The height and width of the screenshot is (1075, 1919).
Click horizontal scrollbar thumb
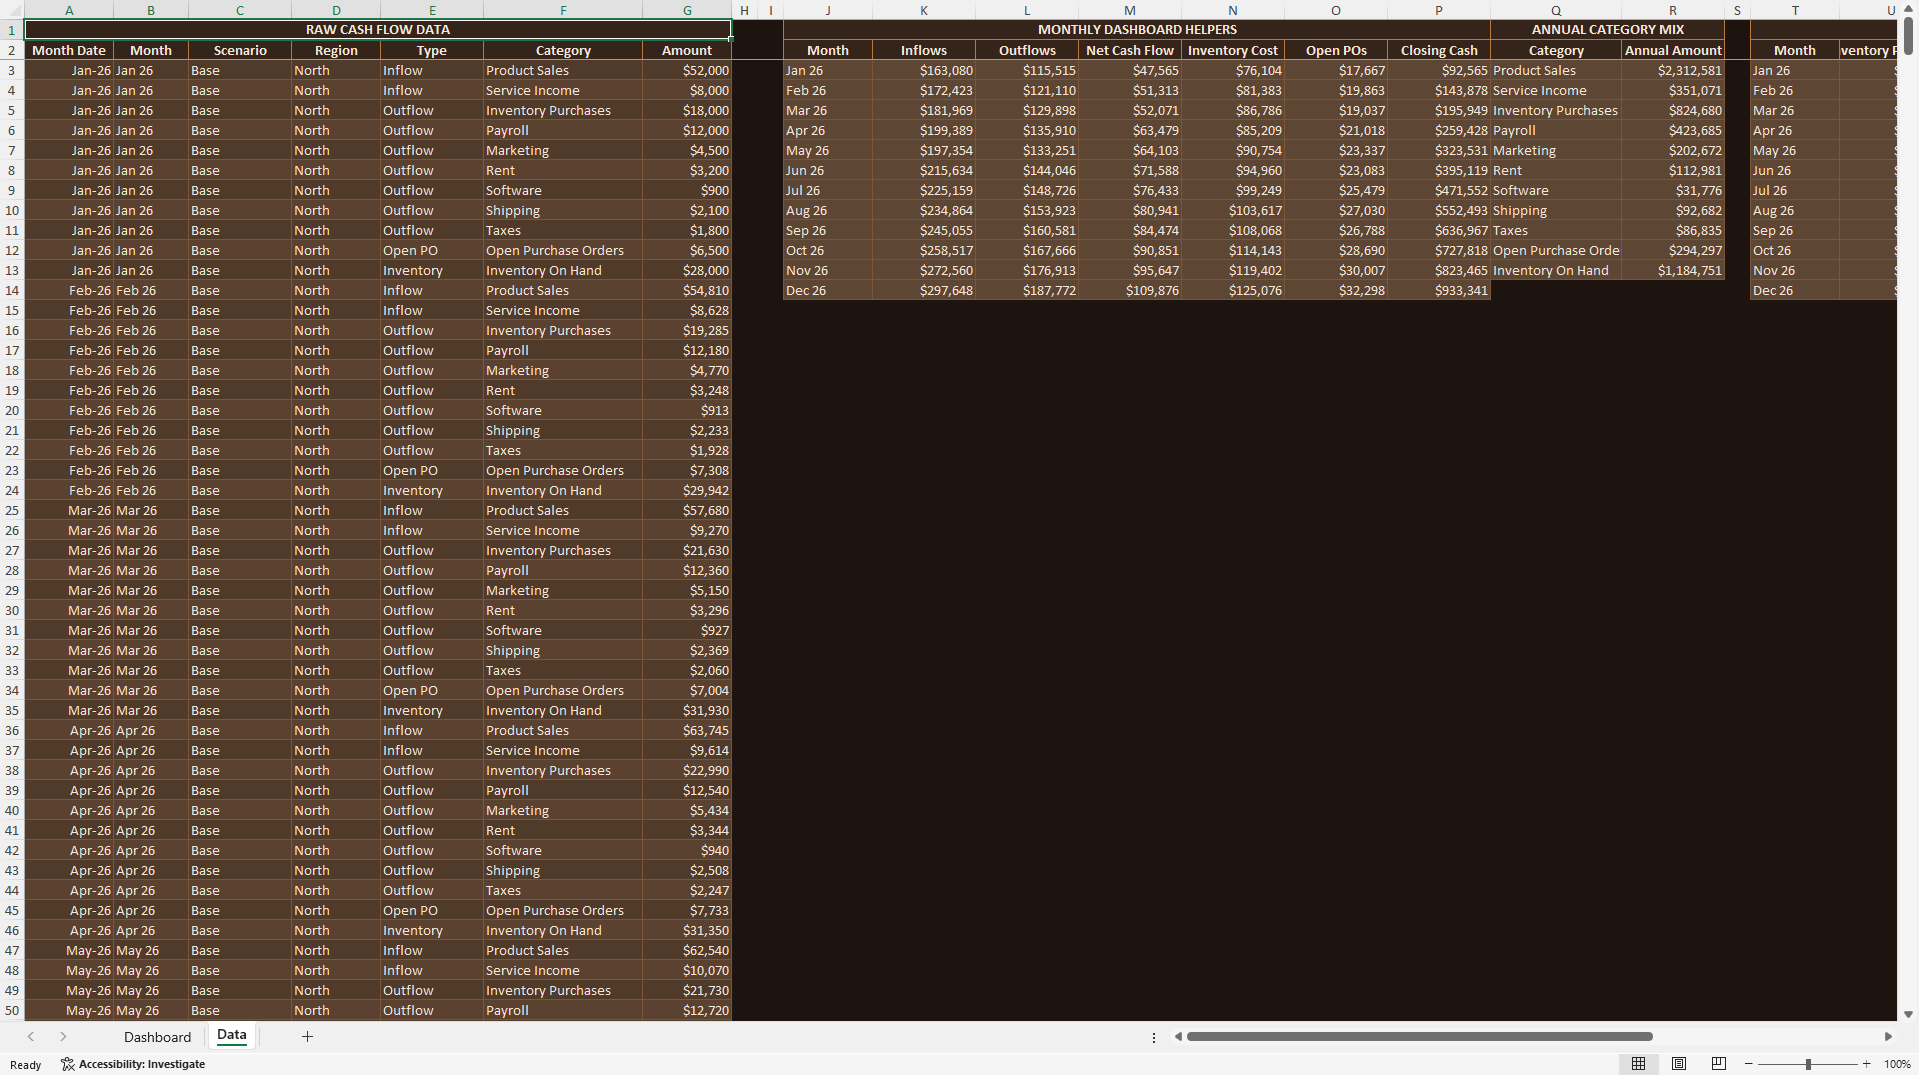click(1419, 1037)
